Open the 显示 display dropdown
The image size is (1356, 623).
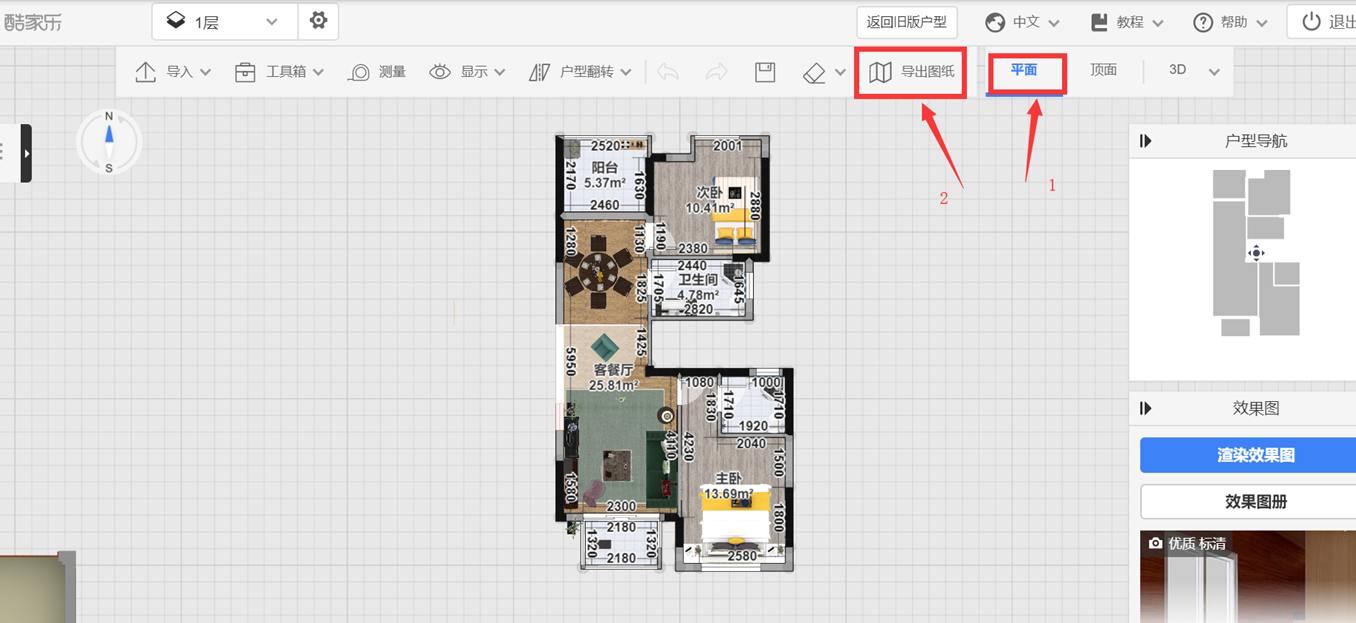[467, 72]
